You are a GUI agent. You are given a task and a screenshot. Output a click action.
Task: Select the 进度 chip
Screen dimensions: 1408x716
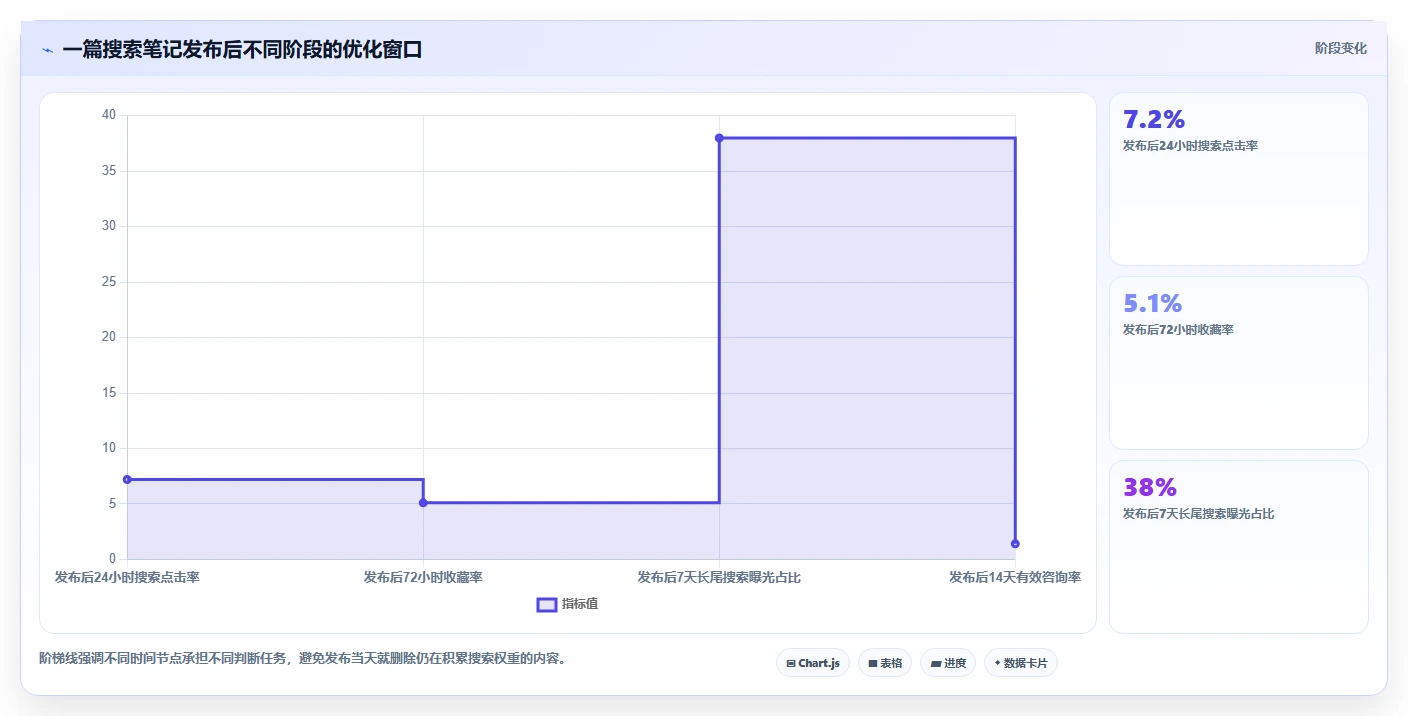point(948,663)
